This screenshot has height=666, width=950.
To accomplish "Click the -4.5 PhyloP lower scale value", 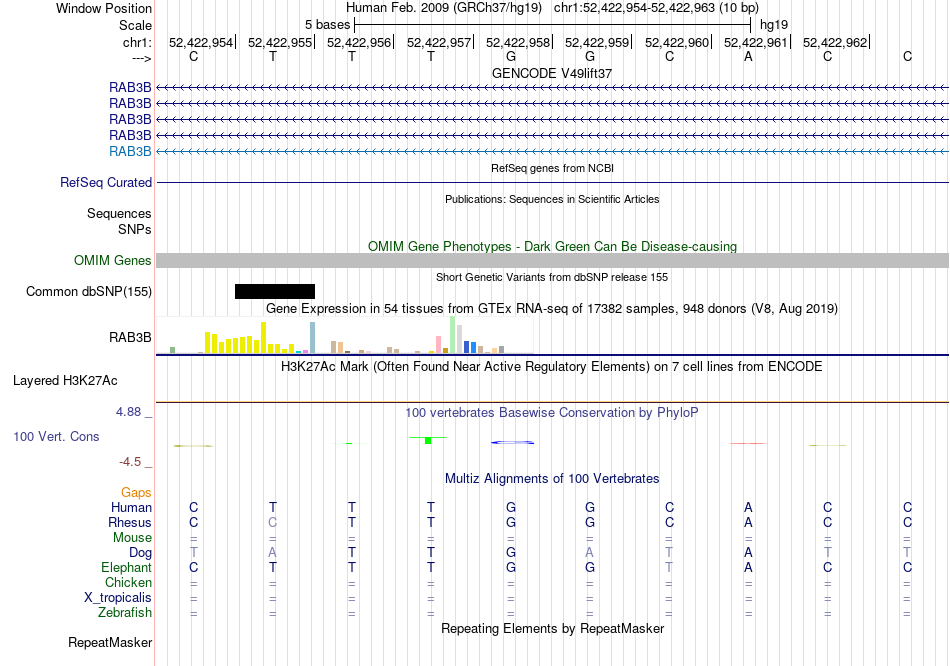I will tap(130, 462).
